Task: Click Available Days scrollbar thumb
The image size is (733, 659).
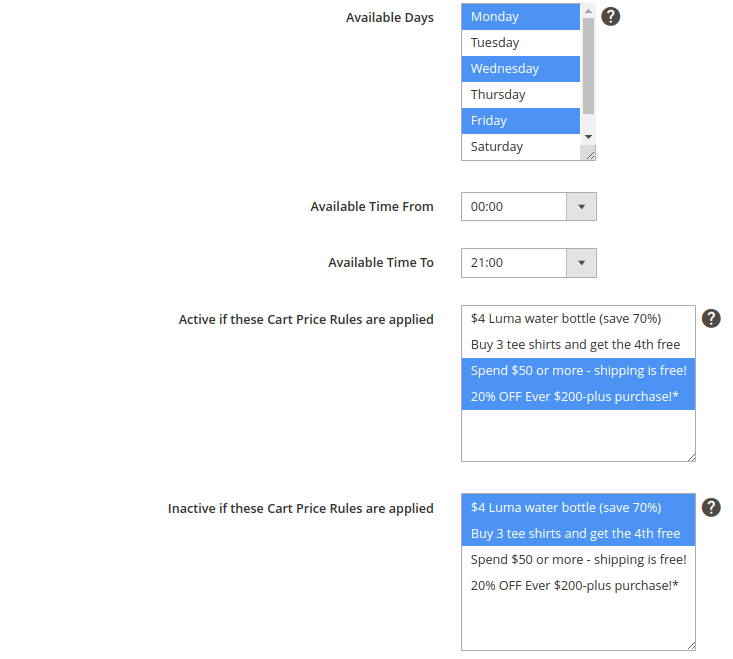Action: pos(589,66)
